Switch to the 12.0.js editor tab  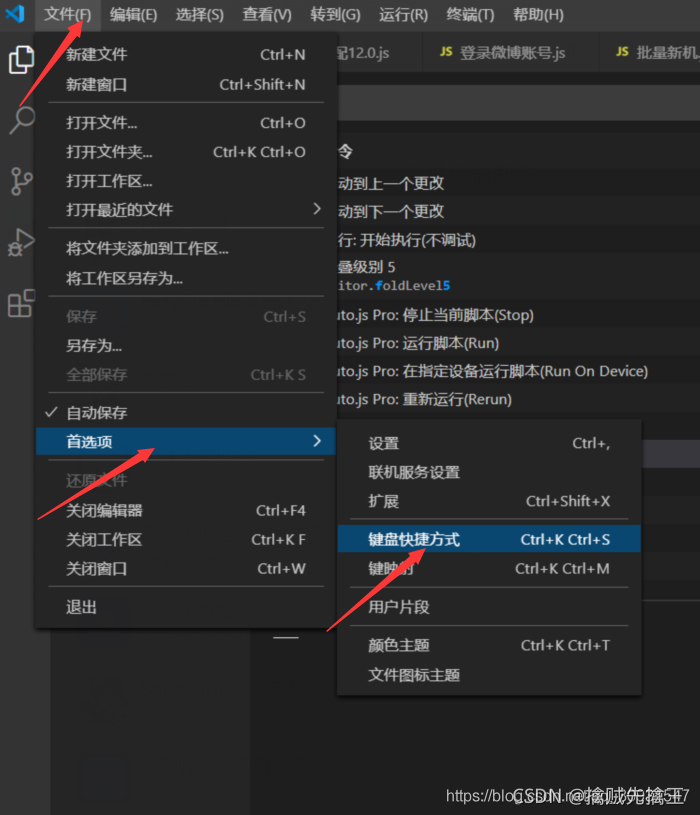pyautogui.click(x=379, y=52)
